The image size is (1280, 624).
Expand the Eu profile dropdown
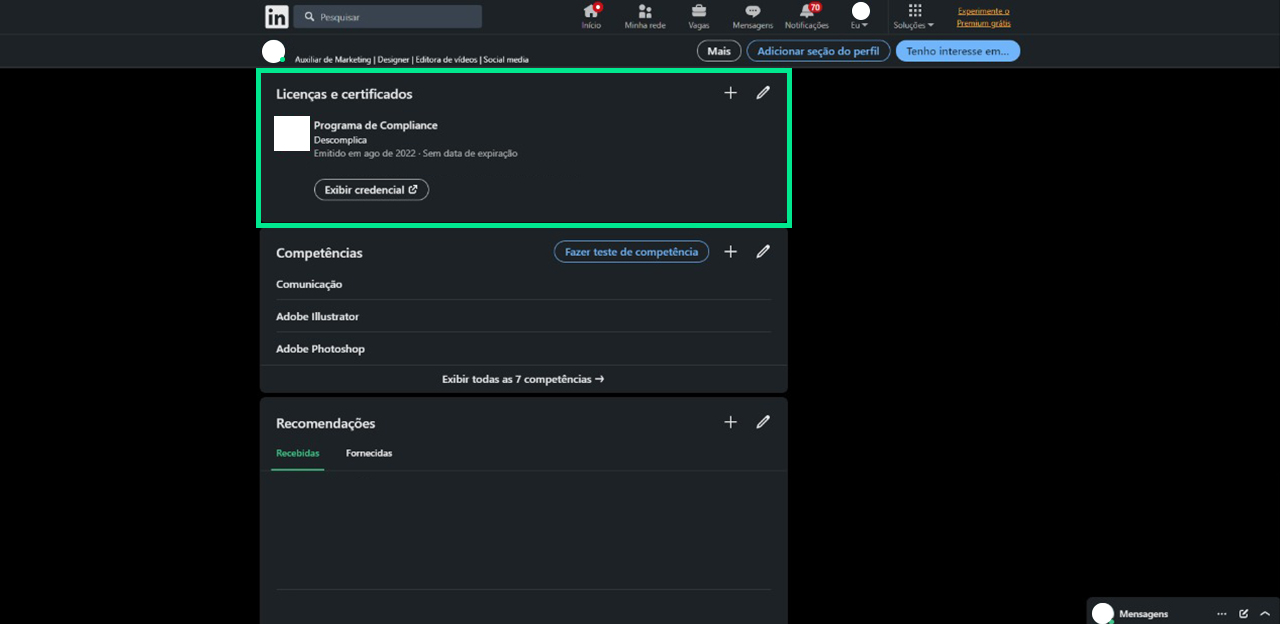coord(860,16)
